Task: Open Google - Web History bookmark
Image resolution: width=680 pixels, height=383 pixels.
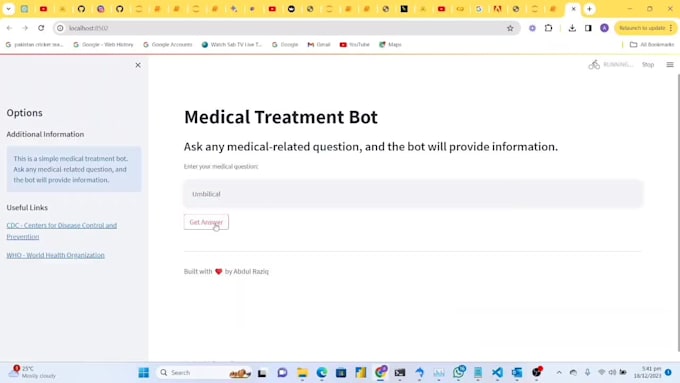Action: click(103, 44)
